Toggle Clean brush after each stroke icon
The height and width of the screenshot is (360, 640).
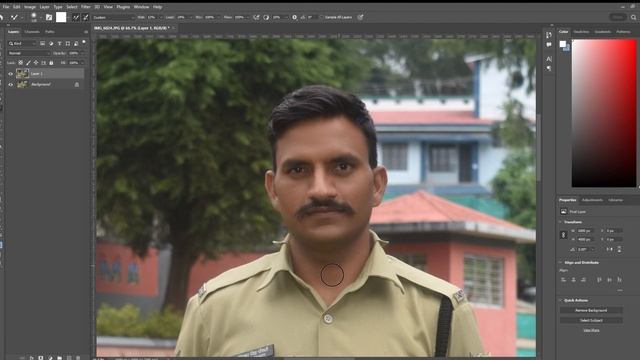coord(85,17)
